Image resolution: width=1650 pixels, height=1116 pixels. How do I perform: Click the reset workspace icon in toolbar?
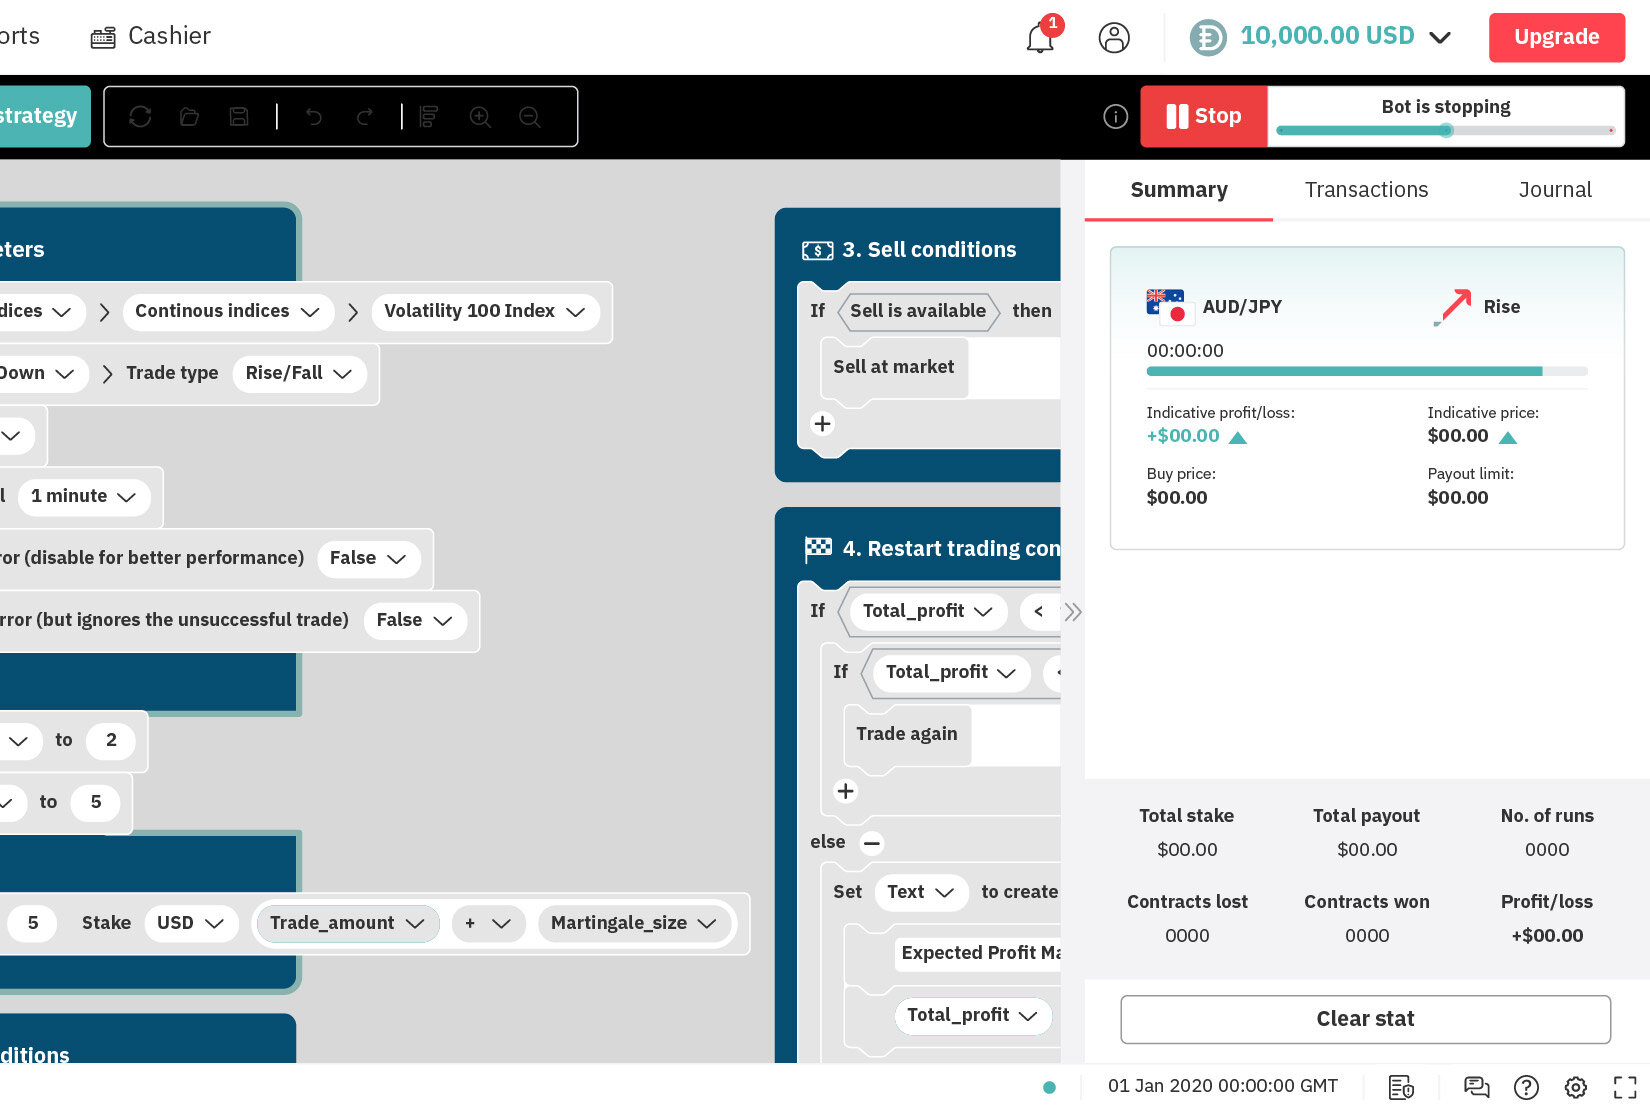click(140, 117)
